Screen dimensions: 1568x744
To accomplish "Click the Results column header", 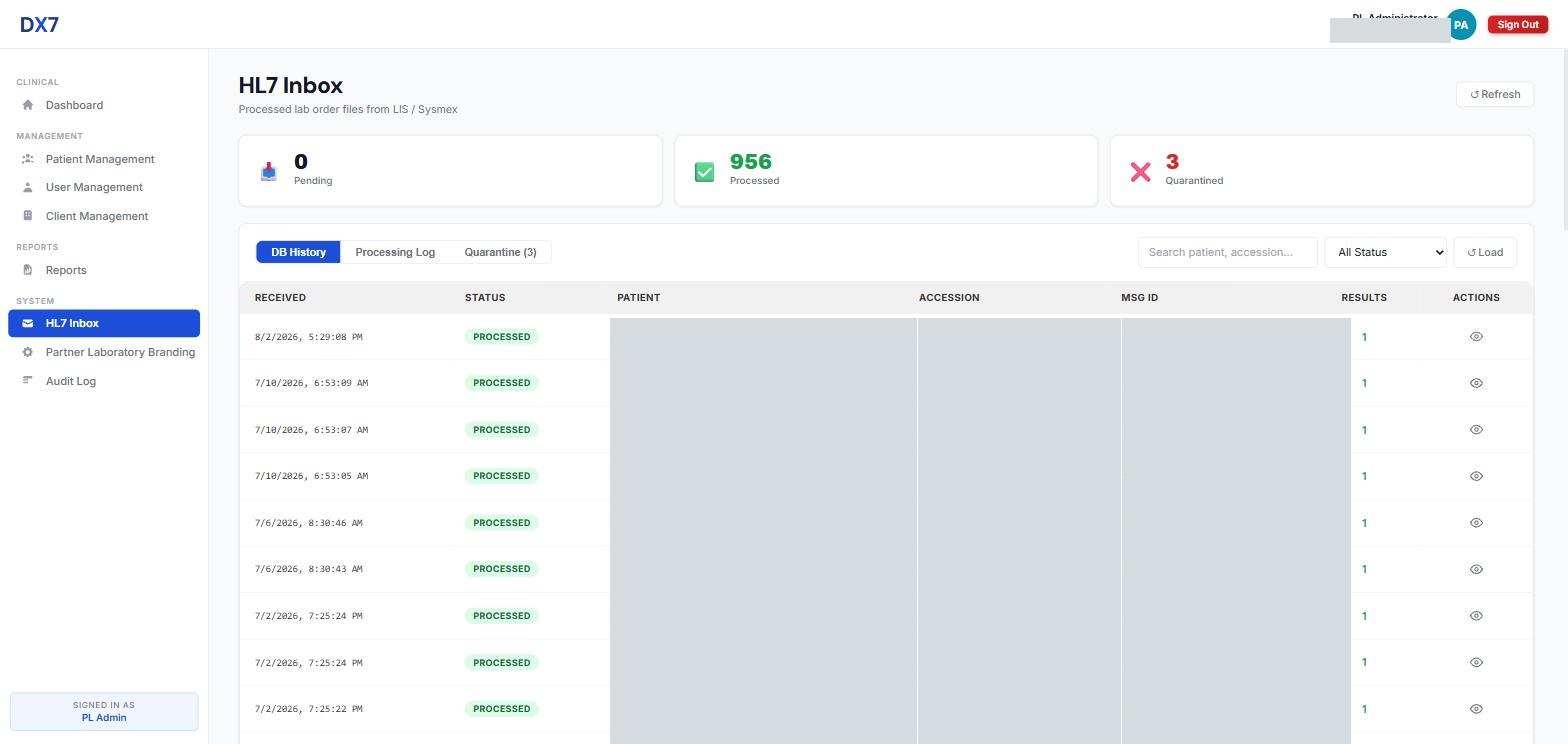I will [x=1364, y=298].
